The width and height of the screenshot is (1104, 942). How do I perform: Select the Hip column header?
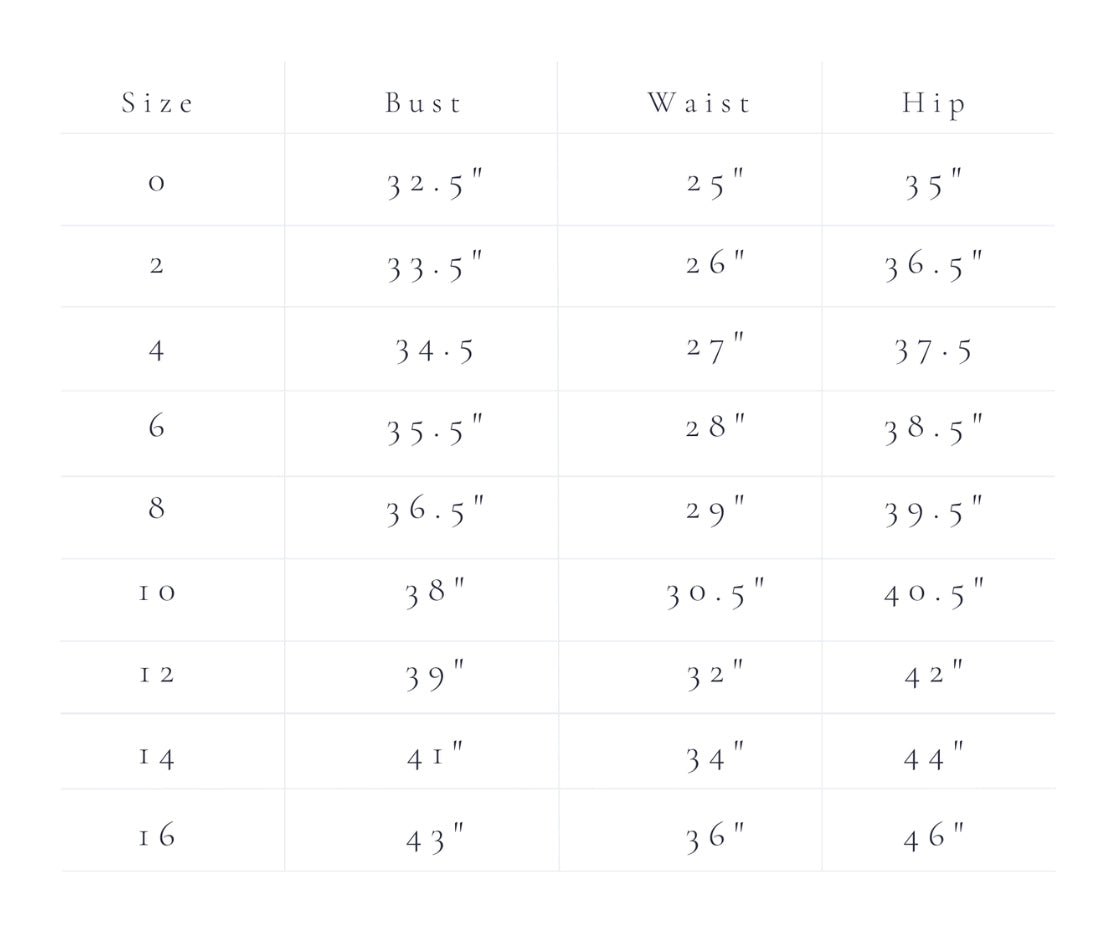pyautogui.click(x=934, y=104)
